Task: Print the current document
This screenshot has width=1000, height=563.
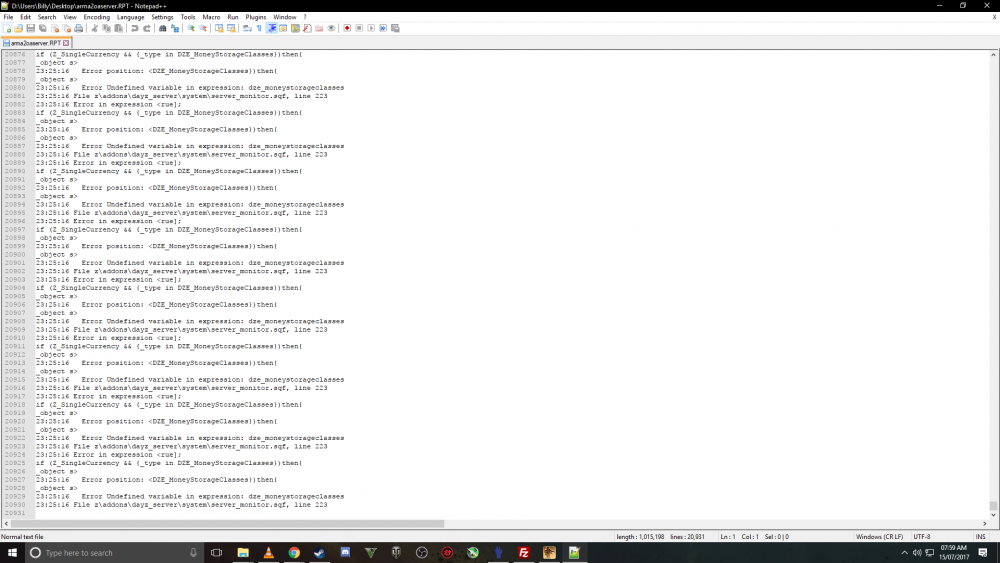Action: [x=78, y=28]
